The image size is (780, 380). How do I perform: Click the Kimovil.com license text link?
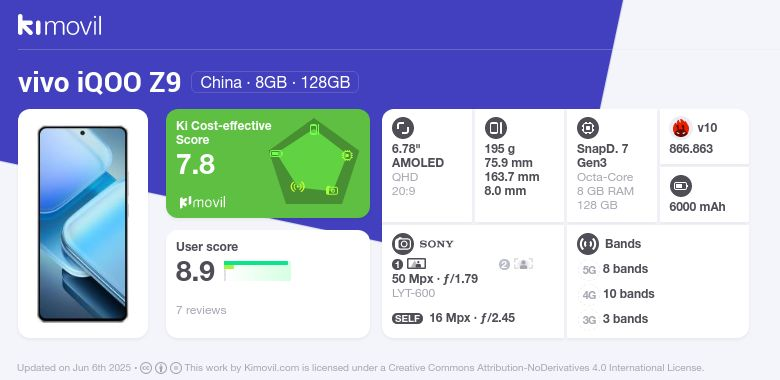(273, 368)
